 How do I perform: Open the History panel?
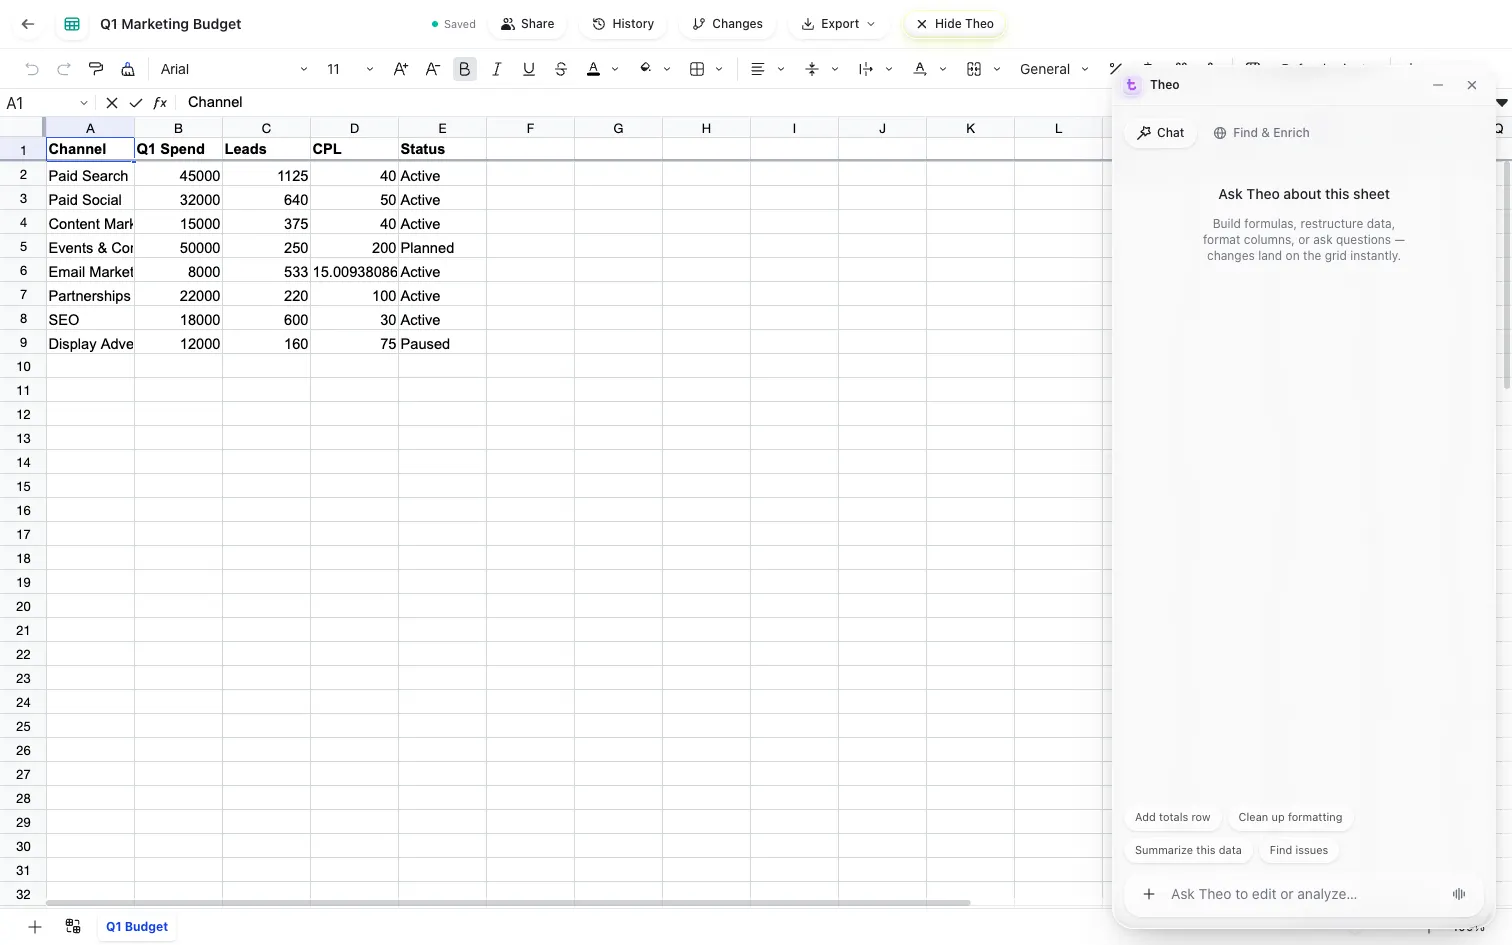(x=623, y=24)
